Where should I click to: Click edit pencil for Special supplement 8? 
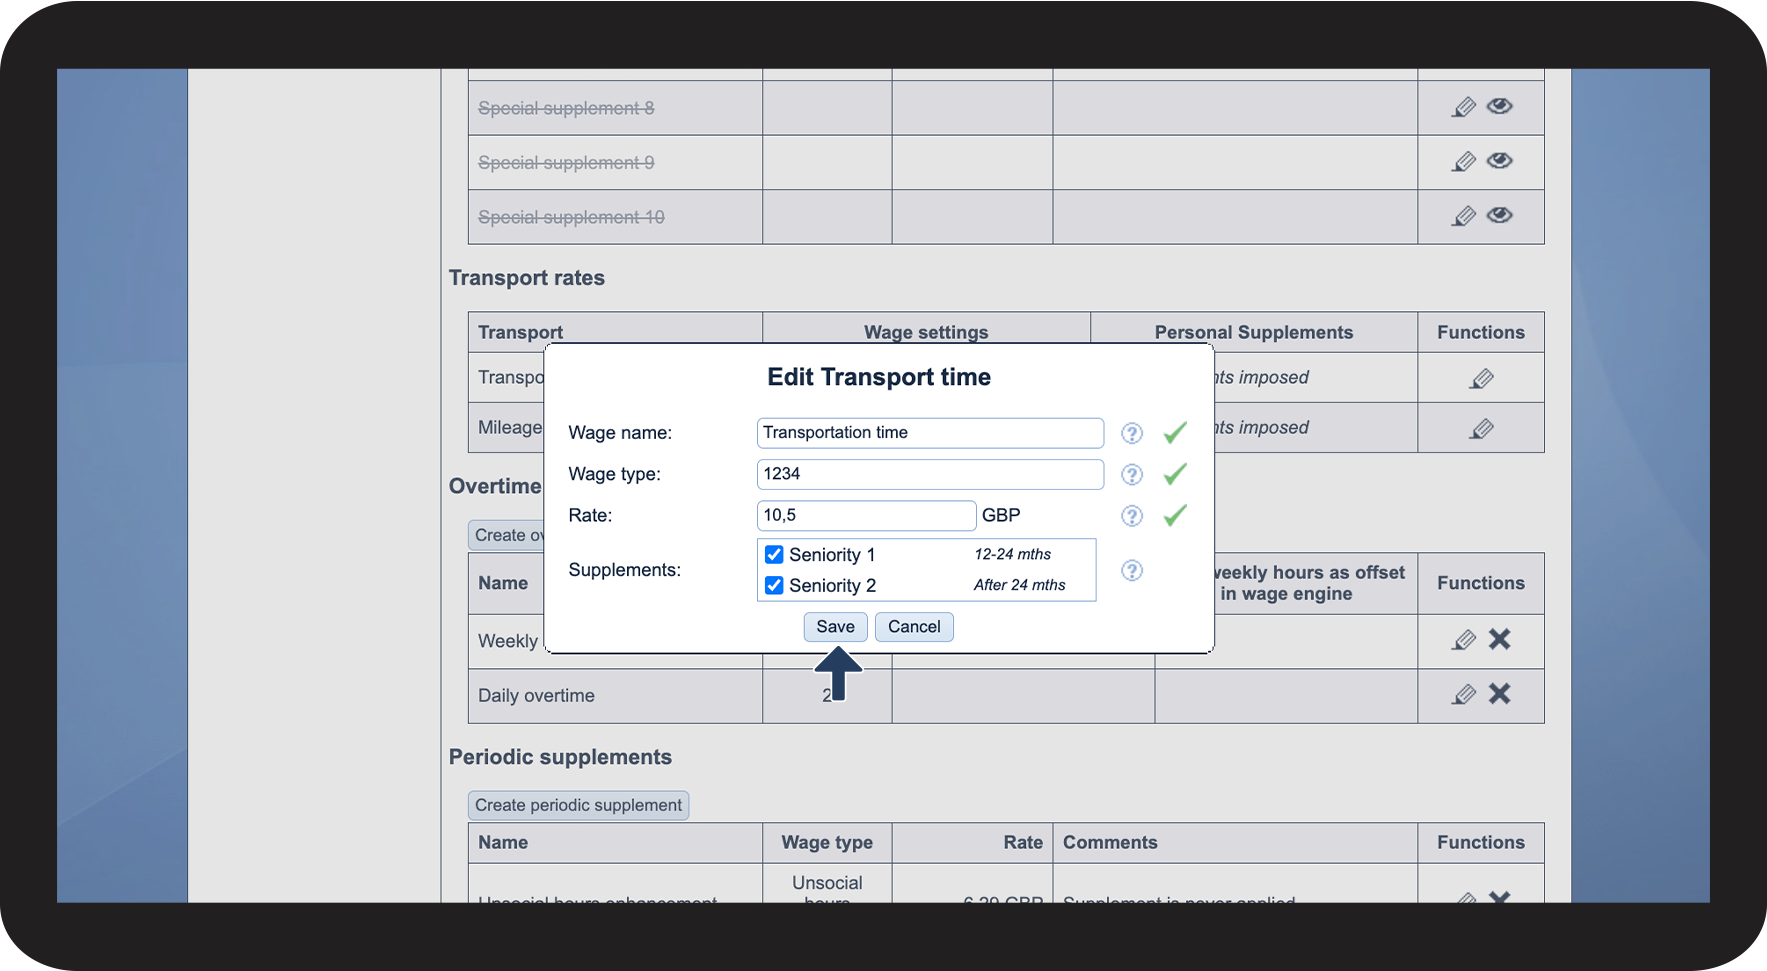pyautogui.click(x=1463, y=108)
